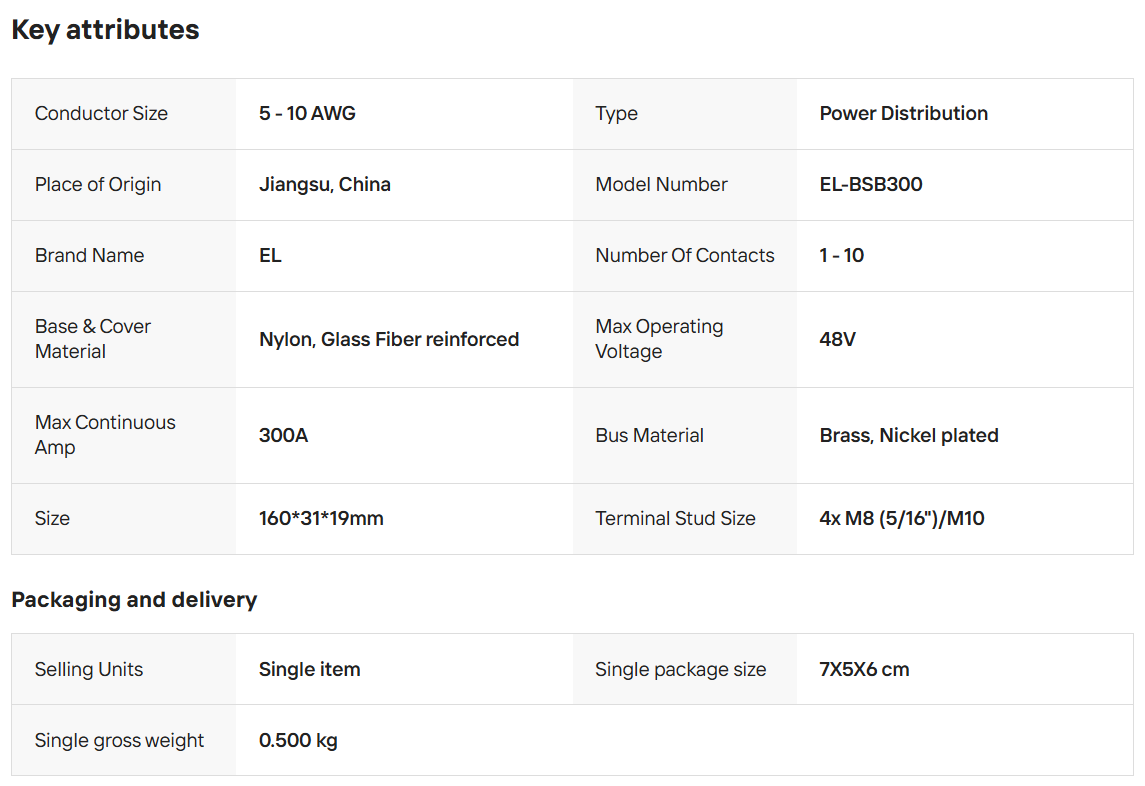The image size is (1145, 786).
Task: Click Brass, Nickel plated bus material
Action: point(908,436)
